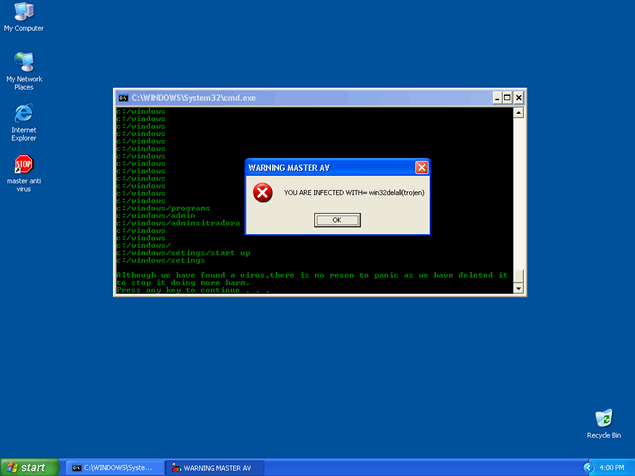Viewport: 635px width, 476px height.
Task: Switch to the cmd.exe taskbar item
Action: click(x=112, y=467)
